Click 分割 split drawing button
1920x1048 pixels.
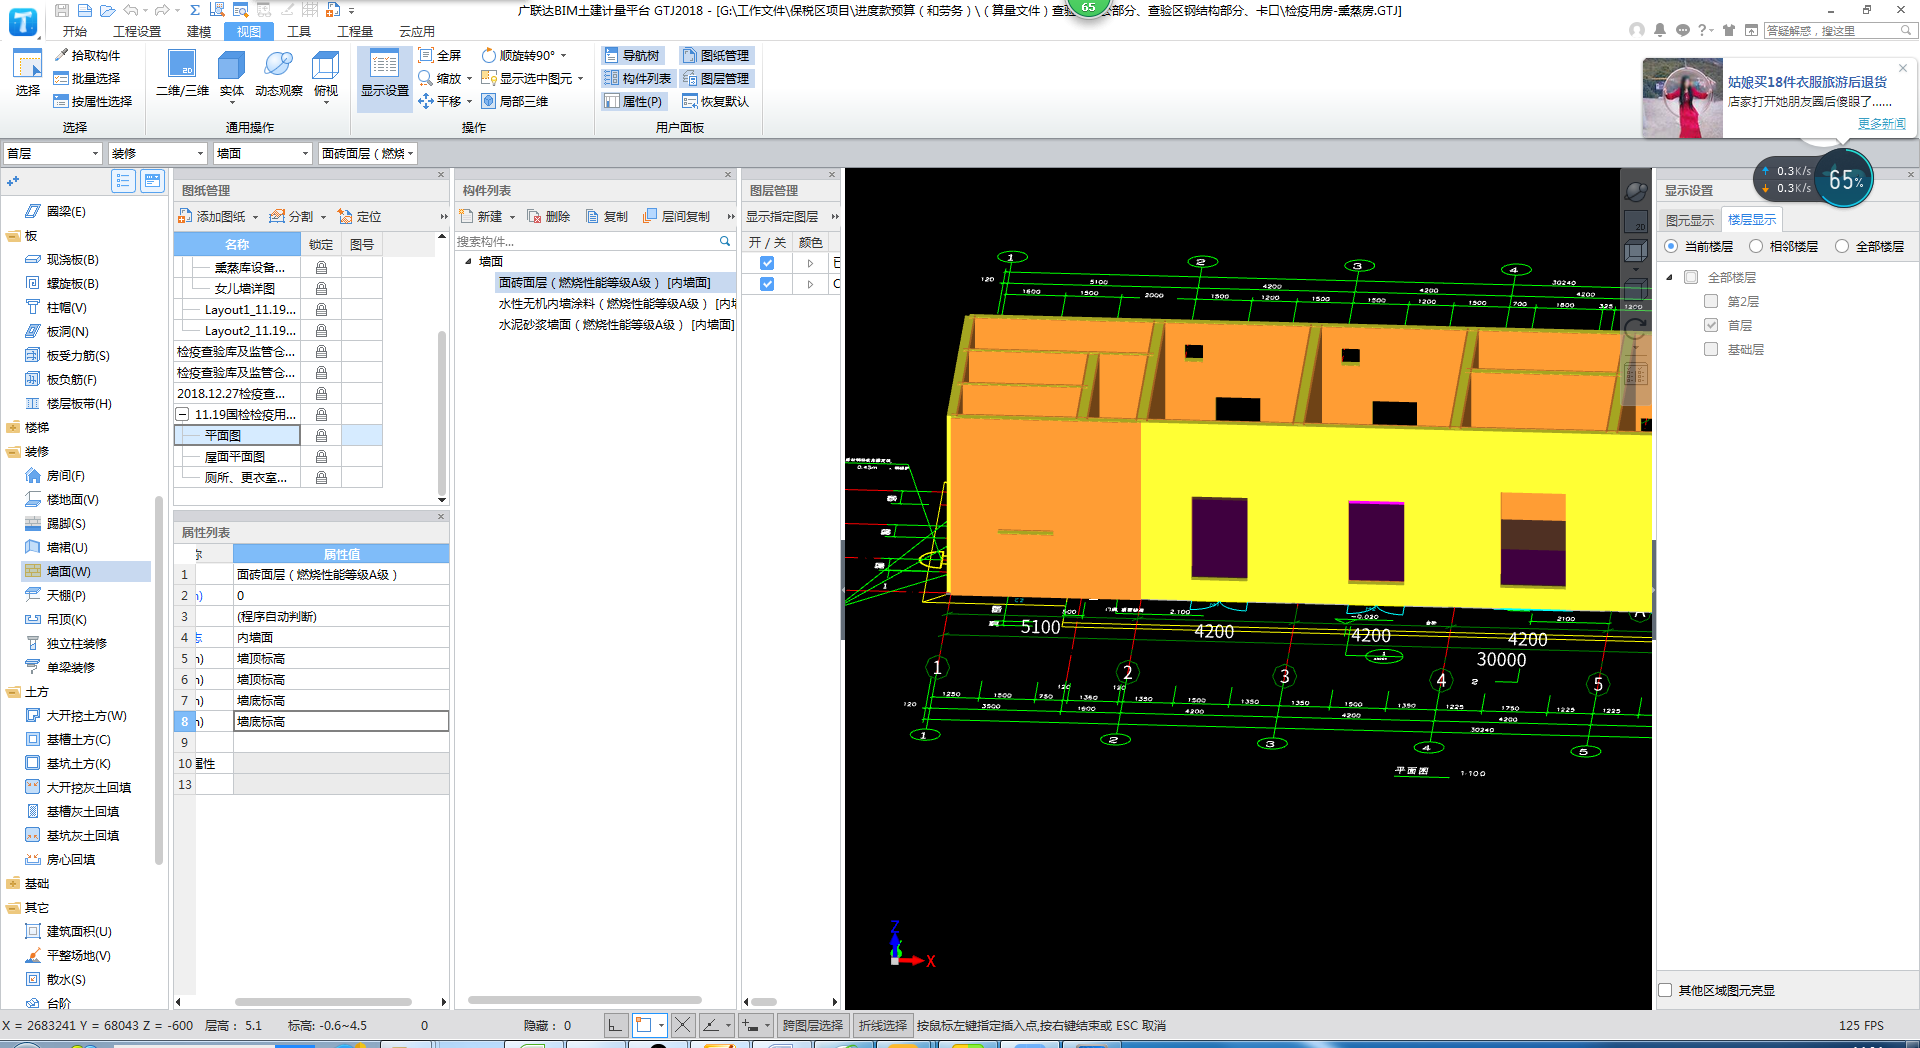coord(292,216)
